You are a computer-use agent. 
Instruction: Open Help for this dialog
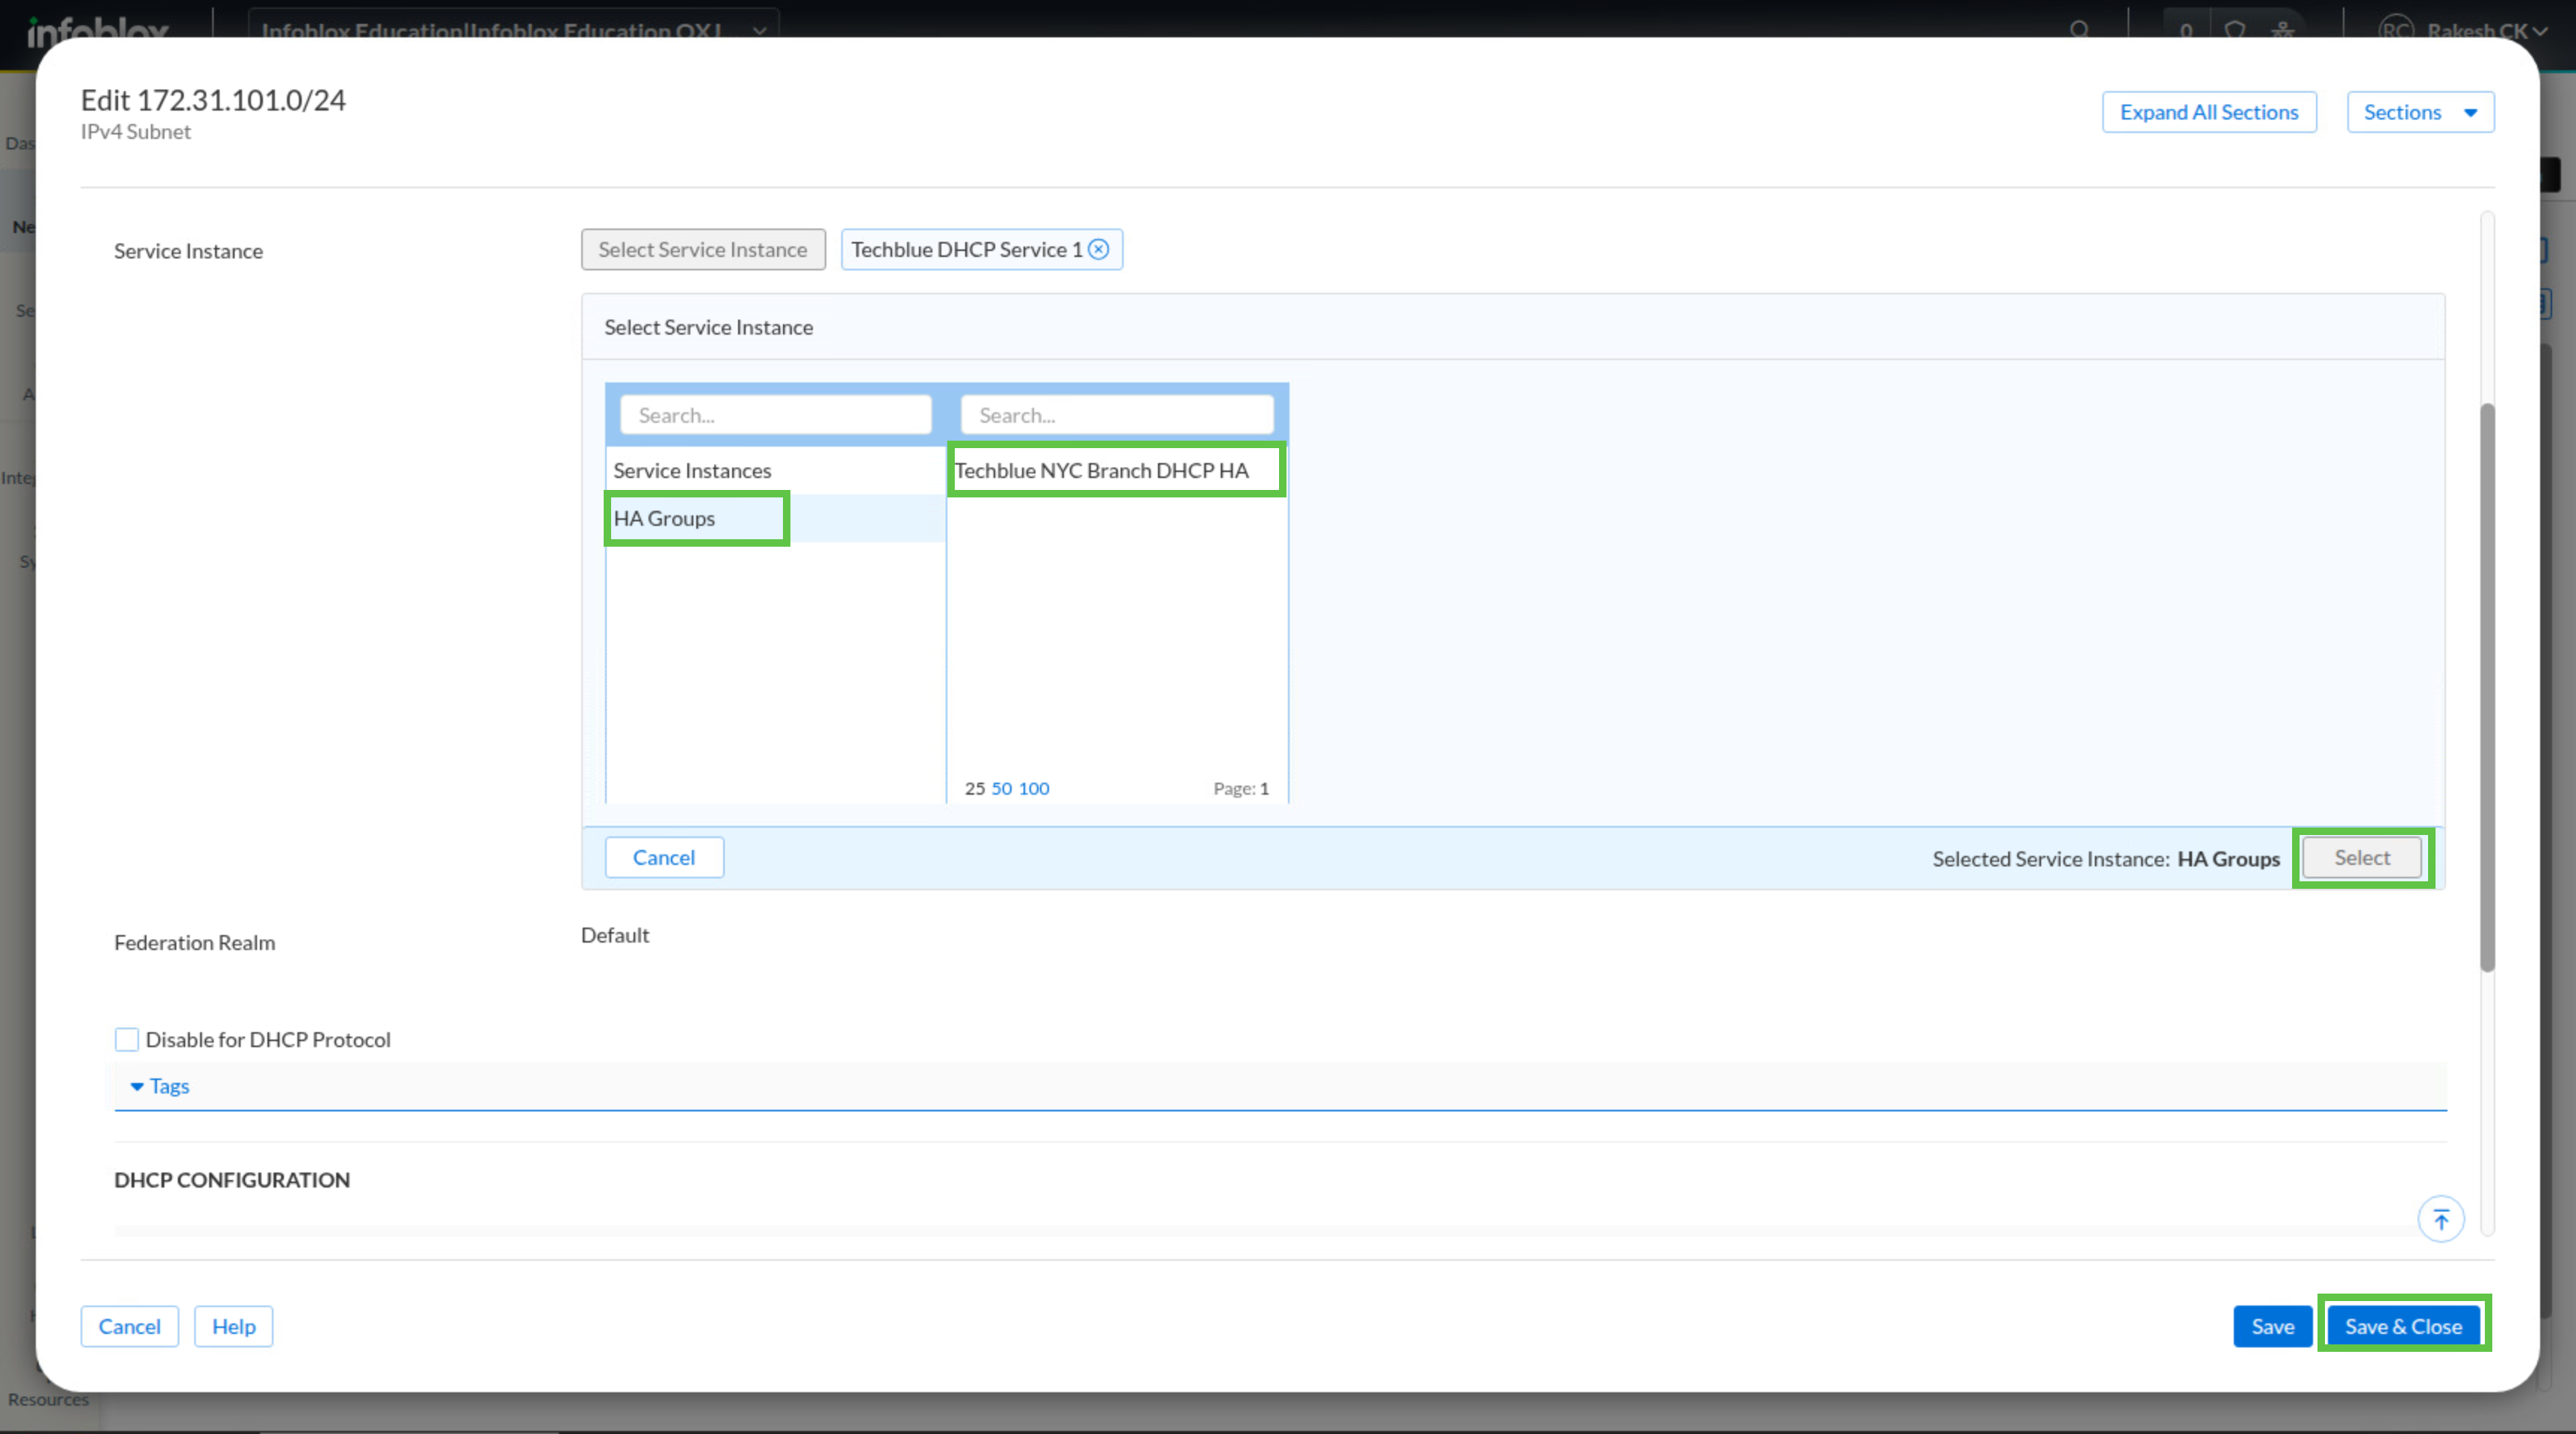click(x=234, y=1326)
